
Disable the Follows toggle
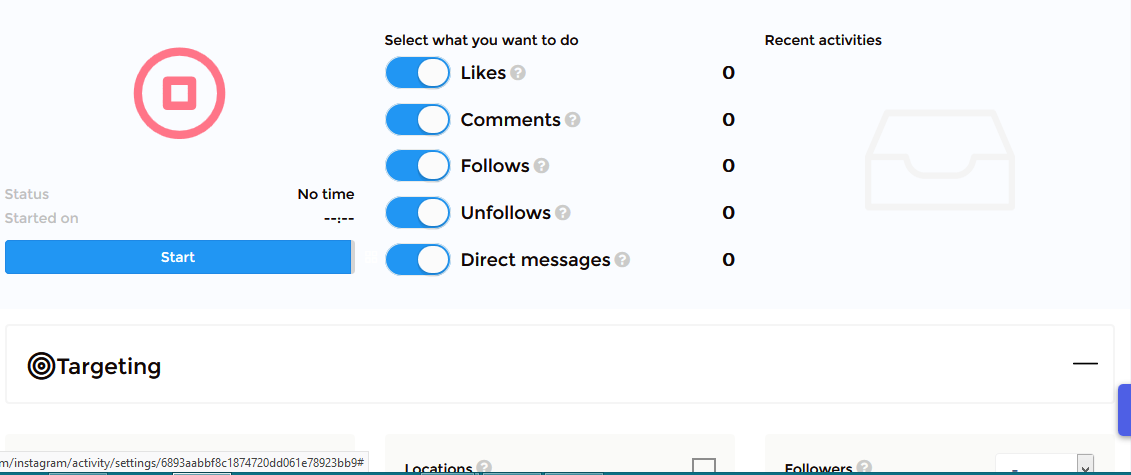coord(418,166)
